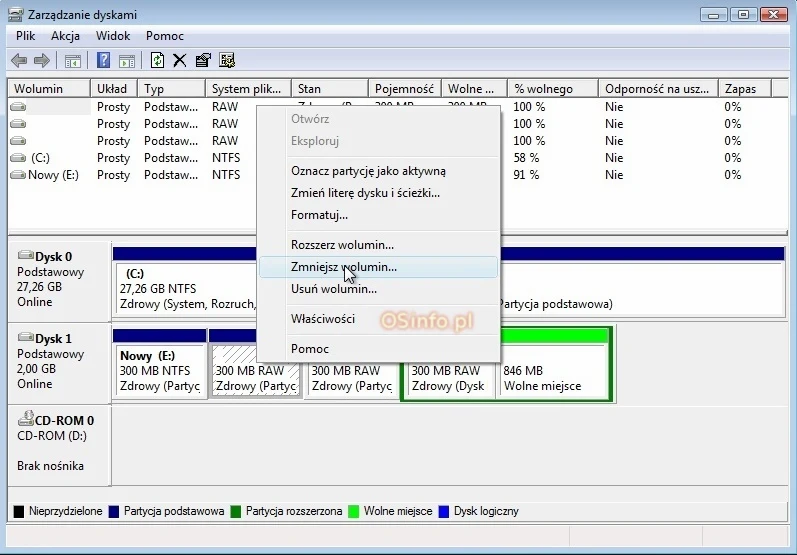Viewport: 797px width, 555px height.
Task: Select the Nowy (E:) partition block on Dysk 1
Action: point(159,370)
